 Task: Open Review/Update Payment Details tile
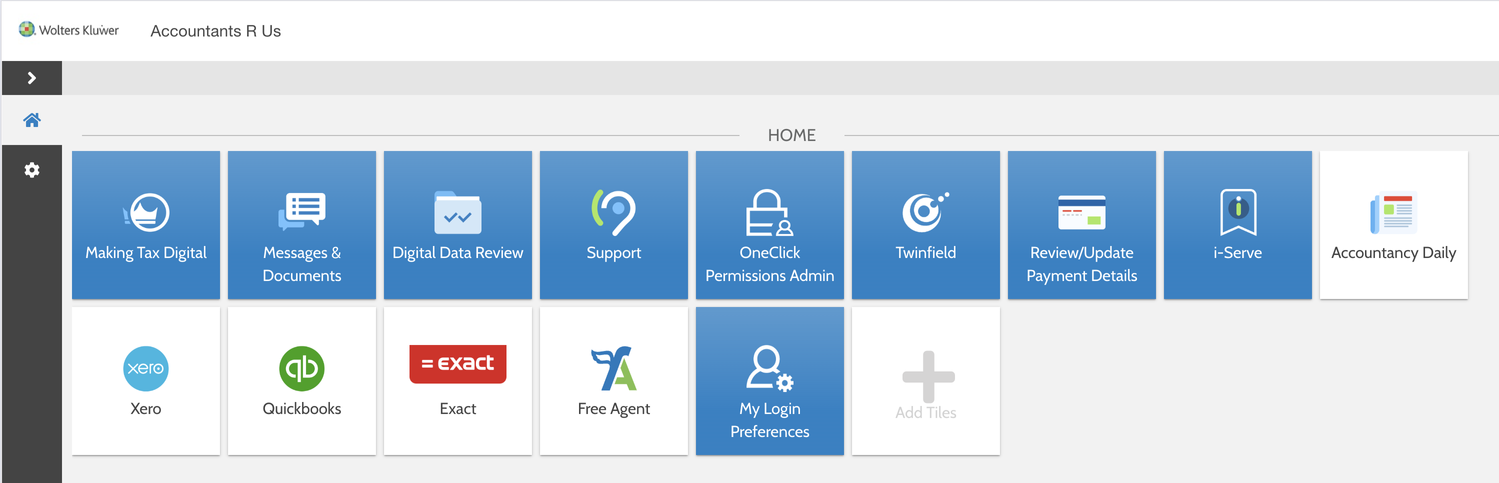click(x=1082, y=225)
